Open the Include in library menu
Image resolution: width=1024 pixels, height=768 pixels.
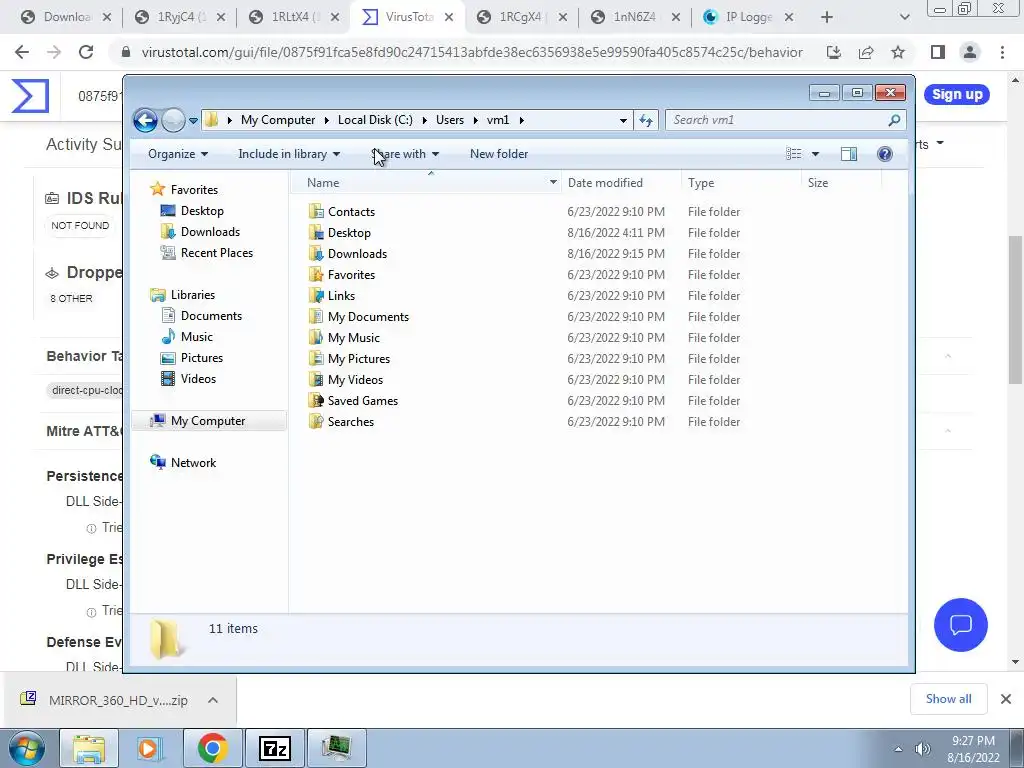point(289,154)
